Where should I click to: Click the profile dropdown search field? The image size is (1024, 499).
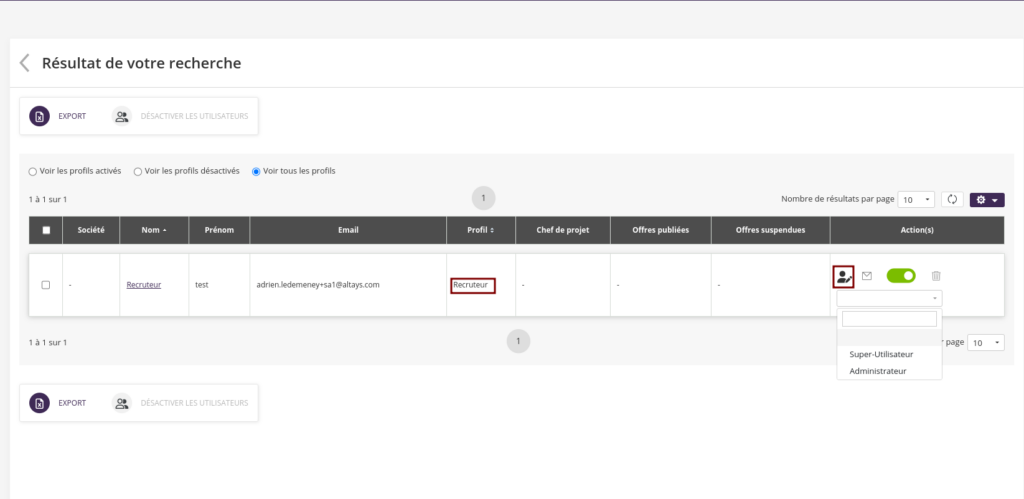(x=889, y=319)
